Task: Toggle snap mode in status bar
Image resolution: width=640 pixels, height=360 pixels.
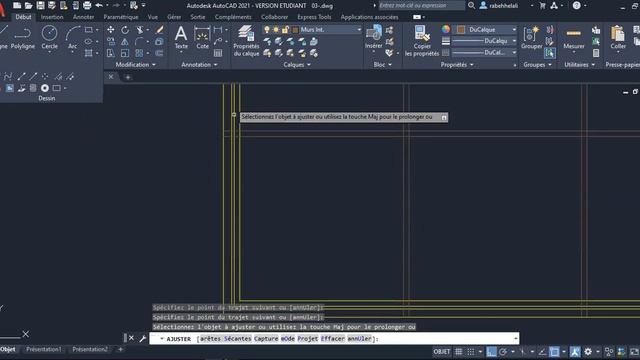Action: (471, 351)
